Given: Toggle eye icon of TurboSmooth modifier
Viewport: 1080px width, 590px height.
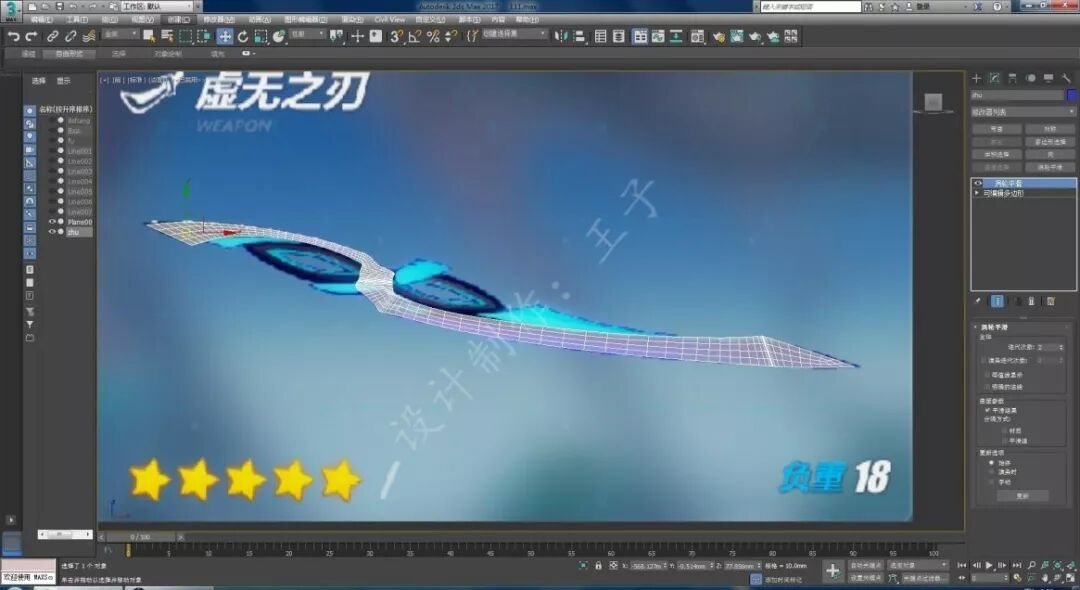Looking at the screenshot, I should click(x=978, y=183).
